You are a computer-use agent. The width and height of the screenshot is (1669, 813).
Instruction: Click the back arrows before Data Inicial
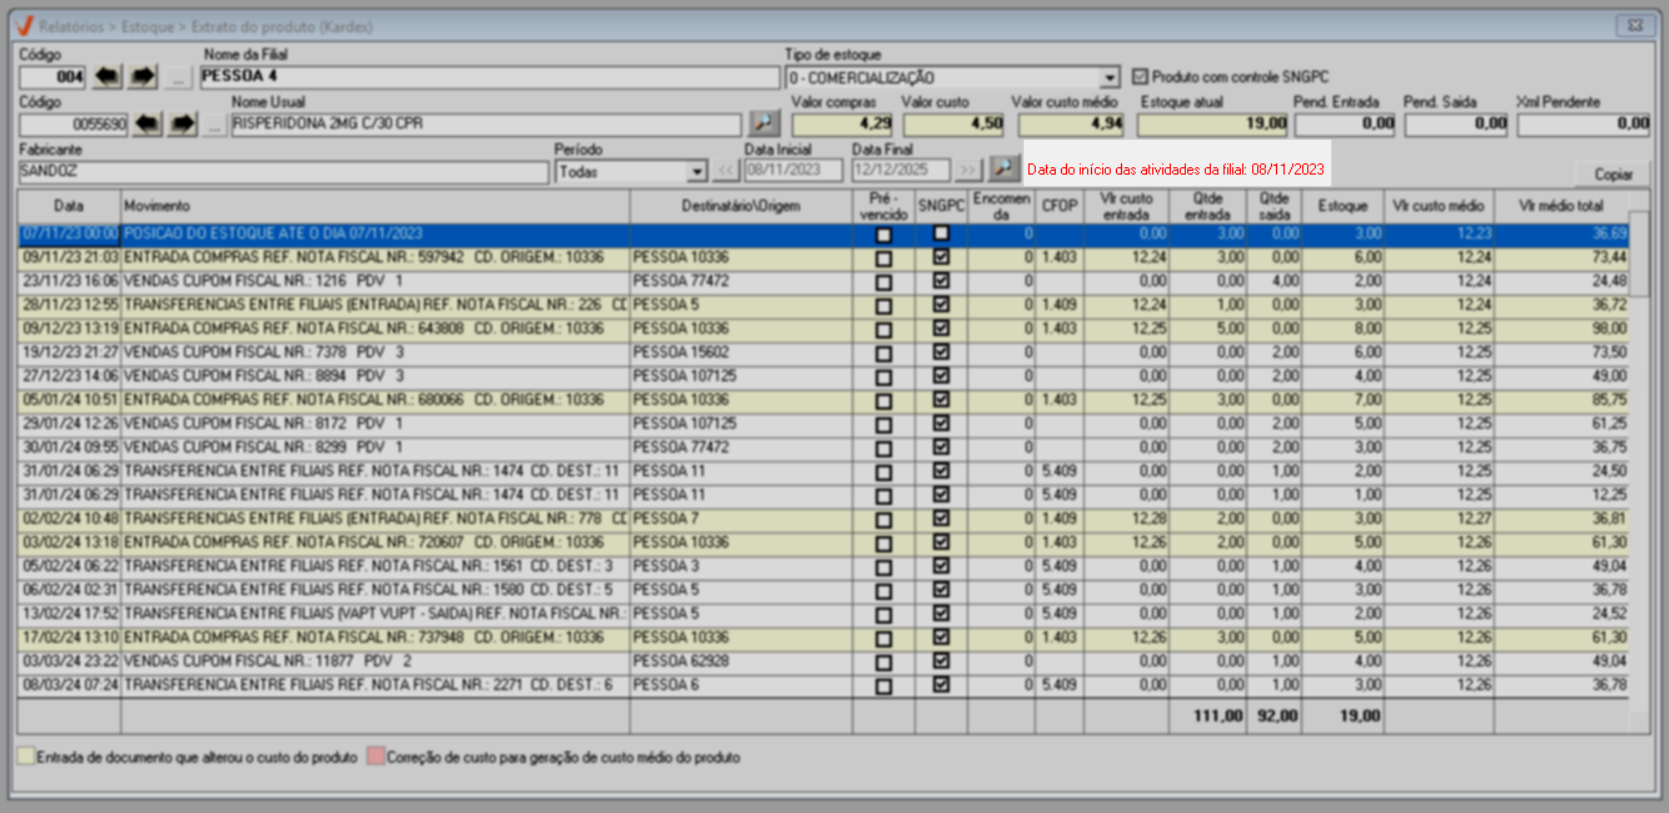coord(726,171)
